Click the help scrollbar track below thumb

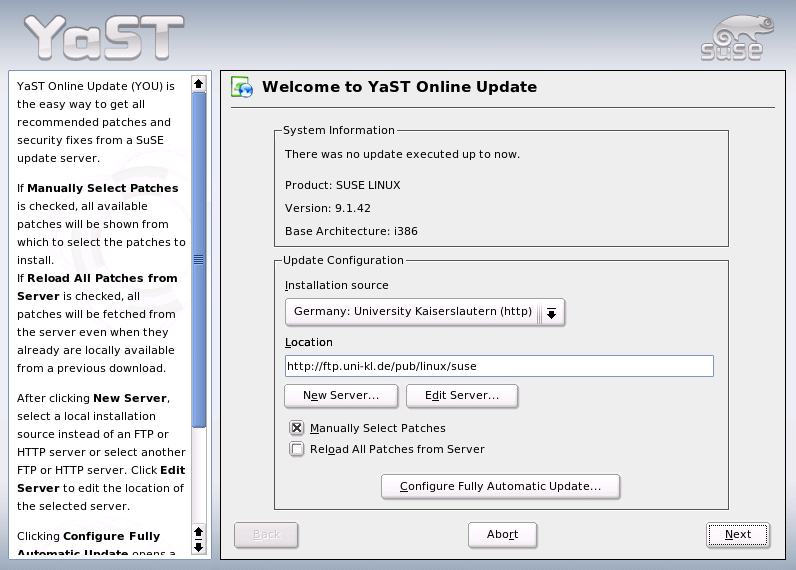[x=198, y=475]
